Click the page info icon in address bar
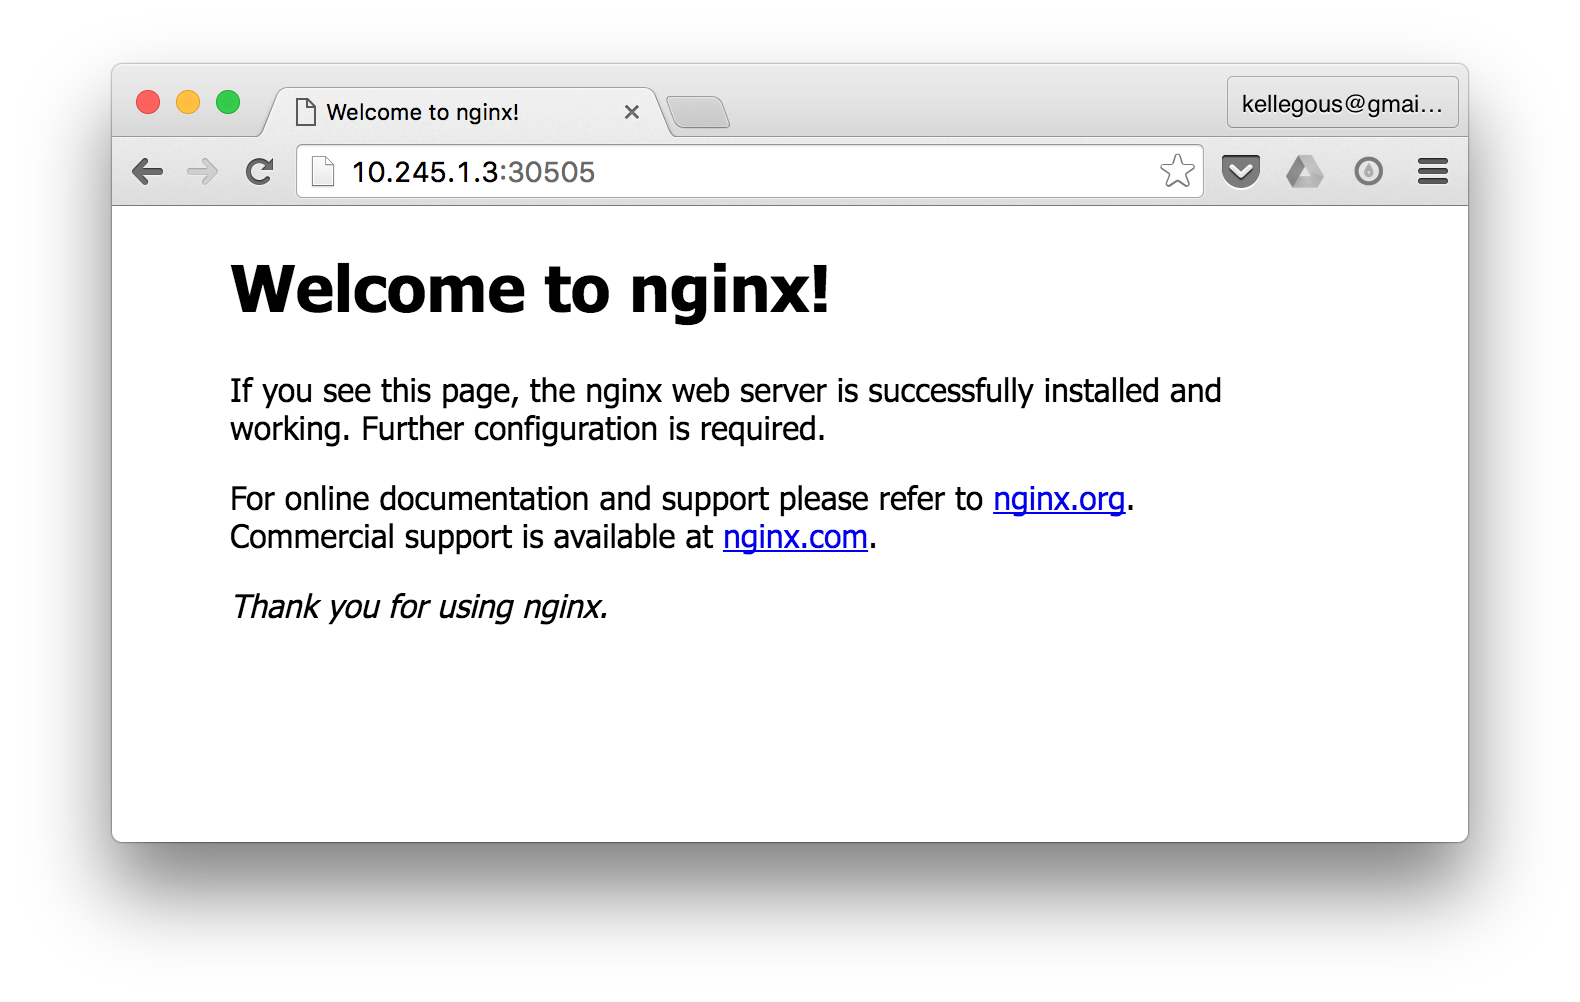 pyautogui.click(x=323, y=172)
